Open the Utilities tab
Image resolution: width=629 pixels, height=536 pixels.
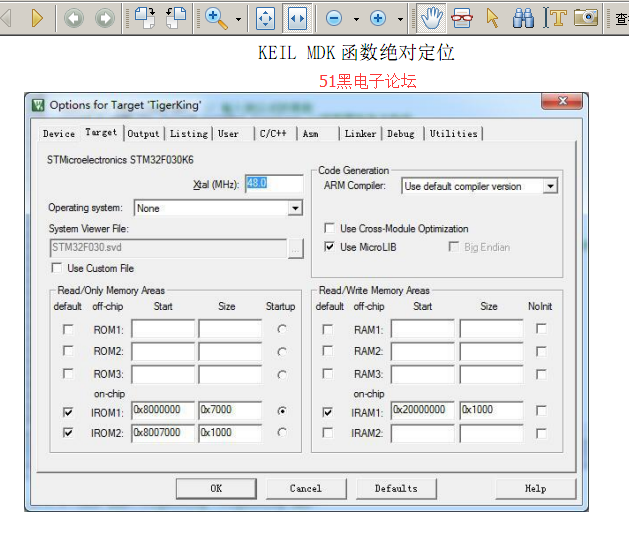click(453, 134)
